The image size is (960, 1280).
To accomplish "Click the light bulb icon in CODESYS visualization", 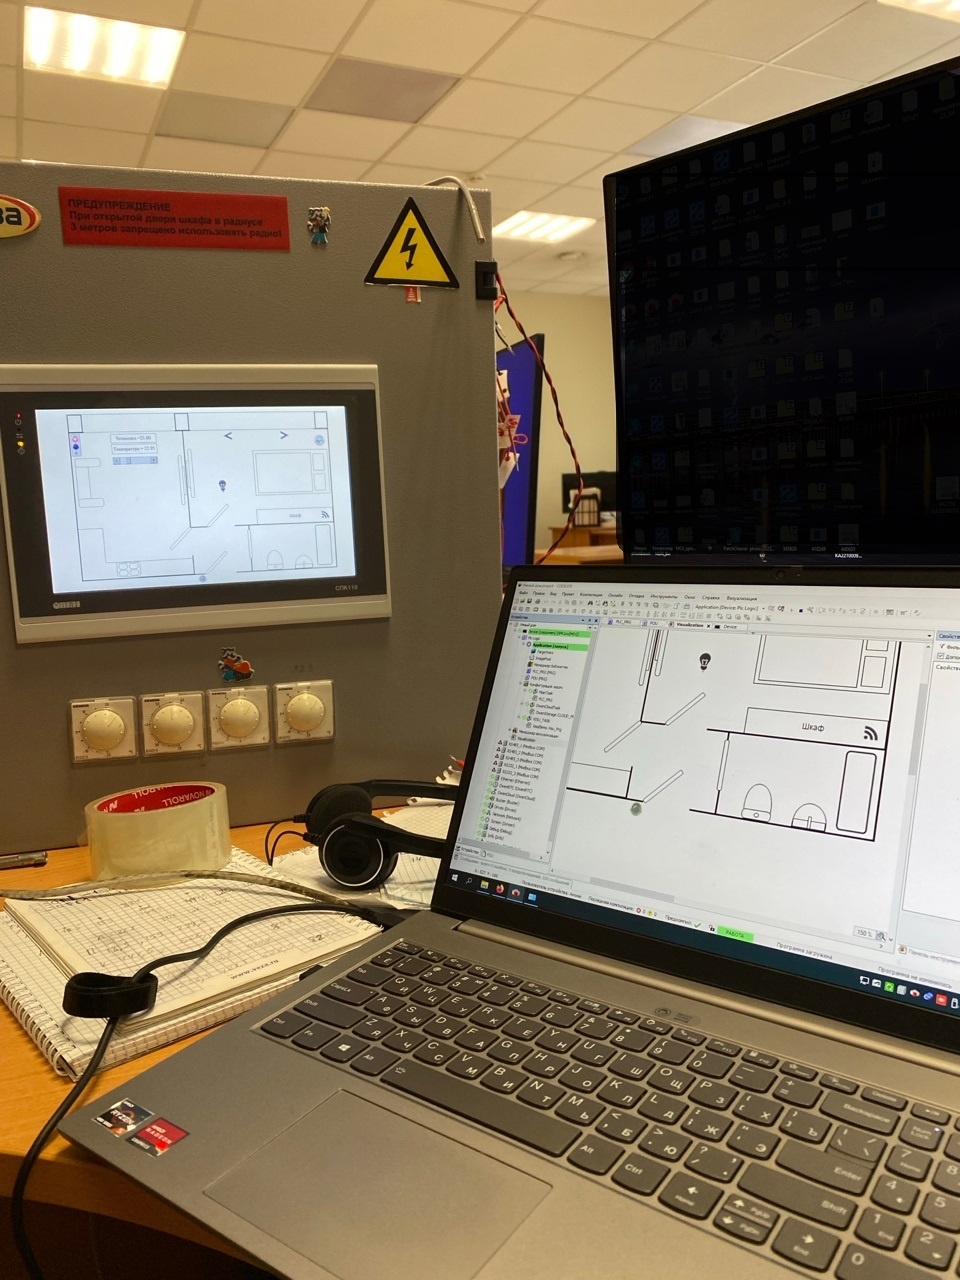I will coord(705,660).
